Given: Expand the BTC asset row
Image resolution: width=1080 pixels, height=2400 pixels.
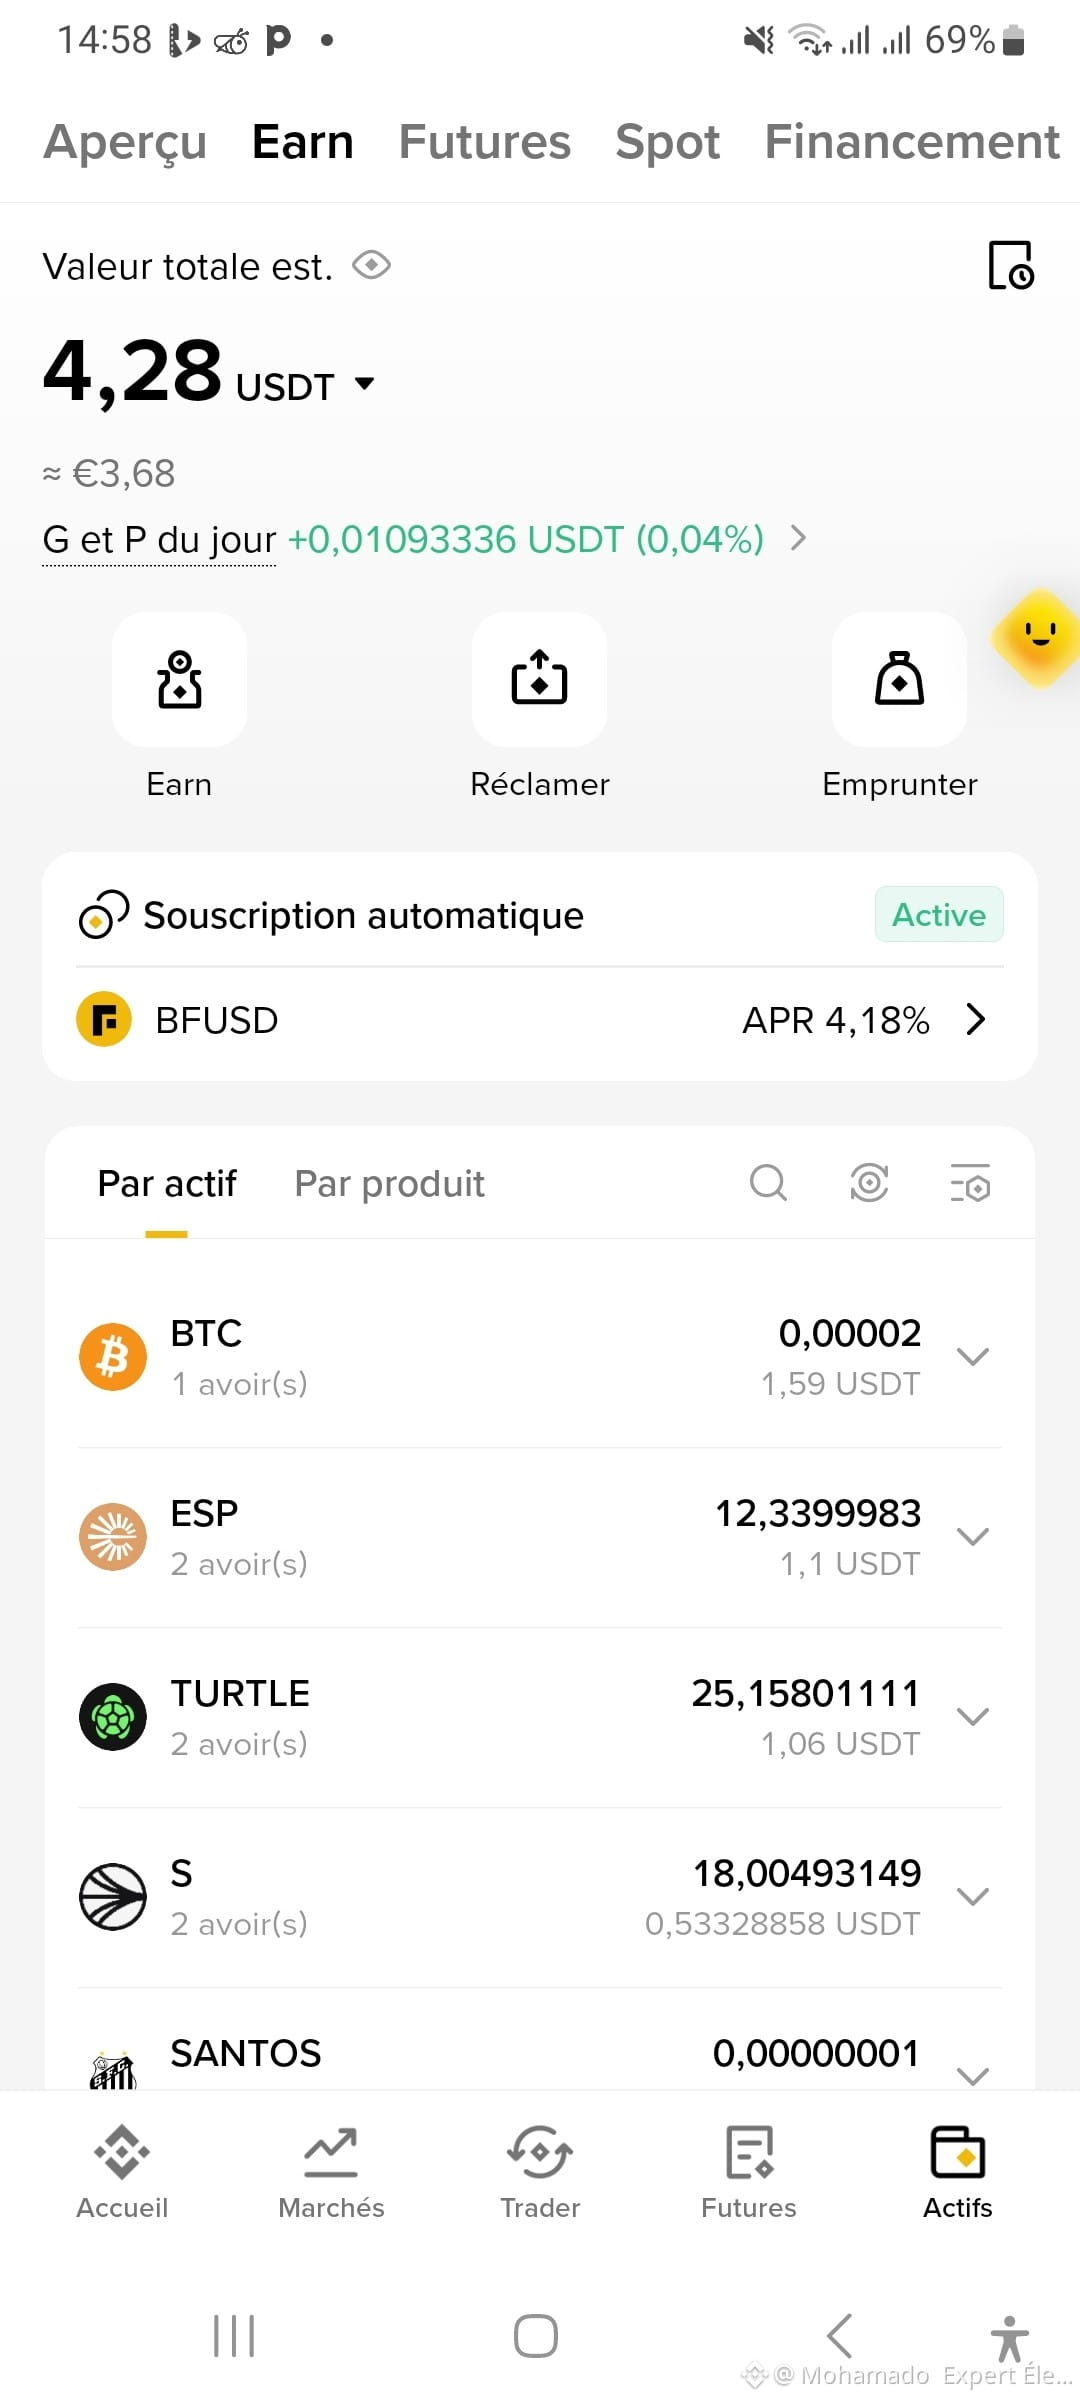Looking at the screenshot, I should click(540, 1357).
